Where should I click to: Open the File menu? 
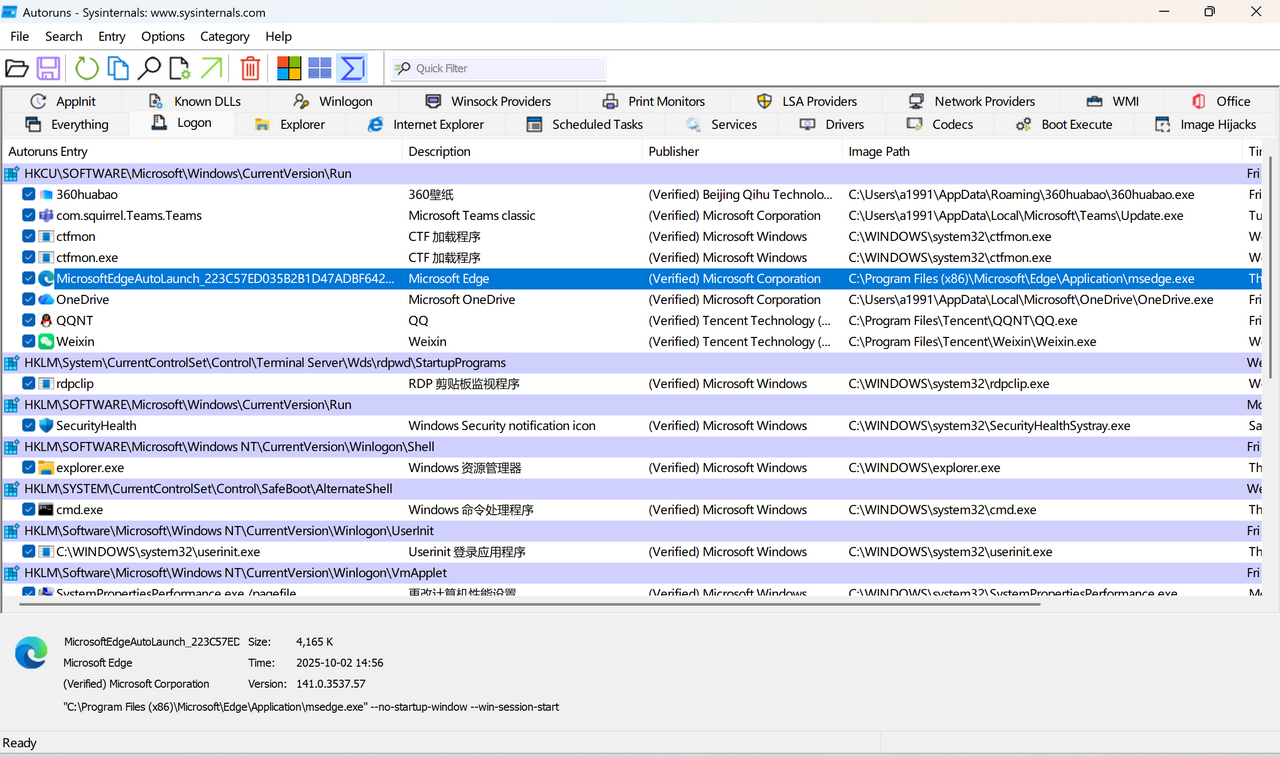pos(20,36)
